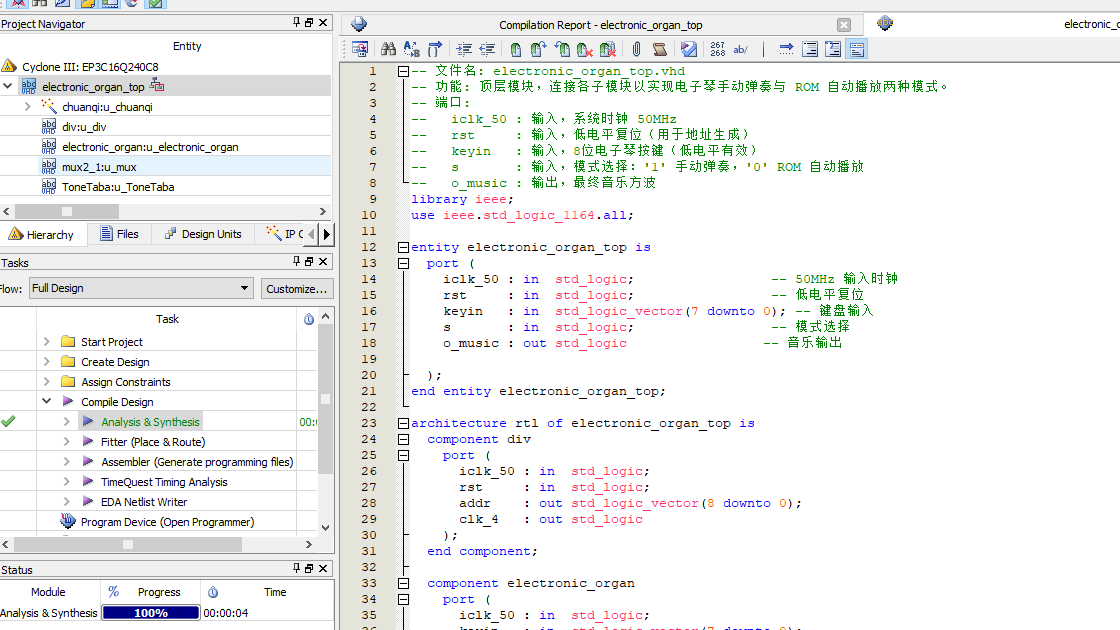Click Program Device (Open Programmer) task
The height and width of the screenshot is (630, 1120).
tap(167, 522)
